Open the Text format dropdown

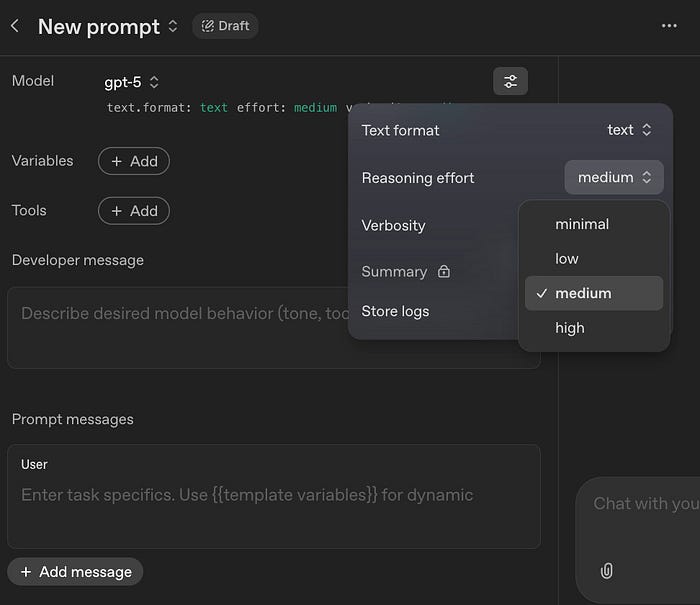pyautogui.click(x=629, y=130)
